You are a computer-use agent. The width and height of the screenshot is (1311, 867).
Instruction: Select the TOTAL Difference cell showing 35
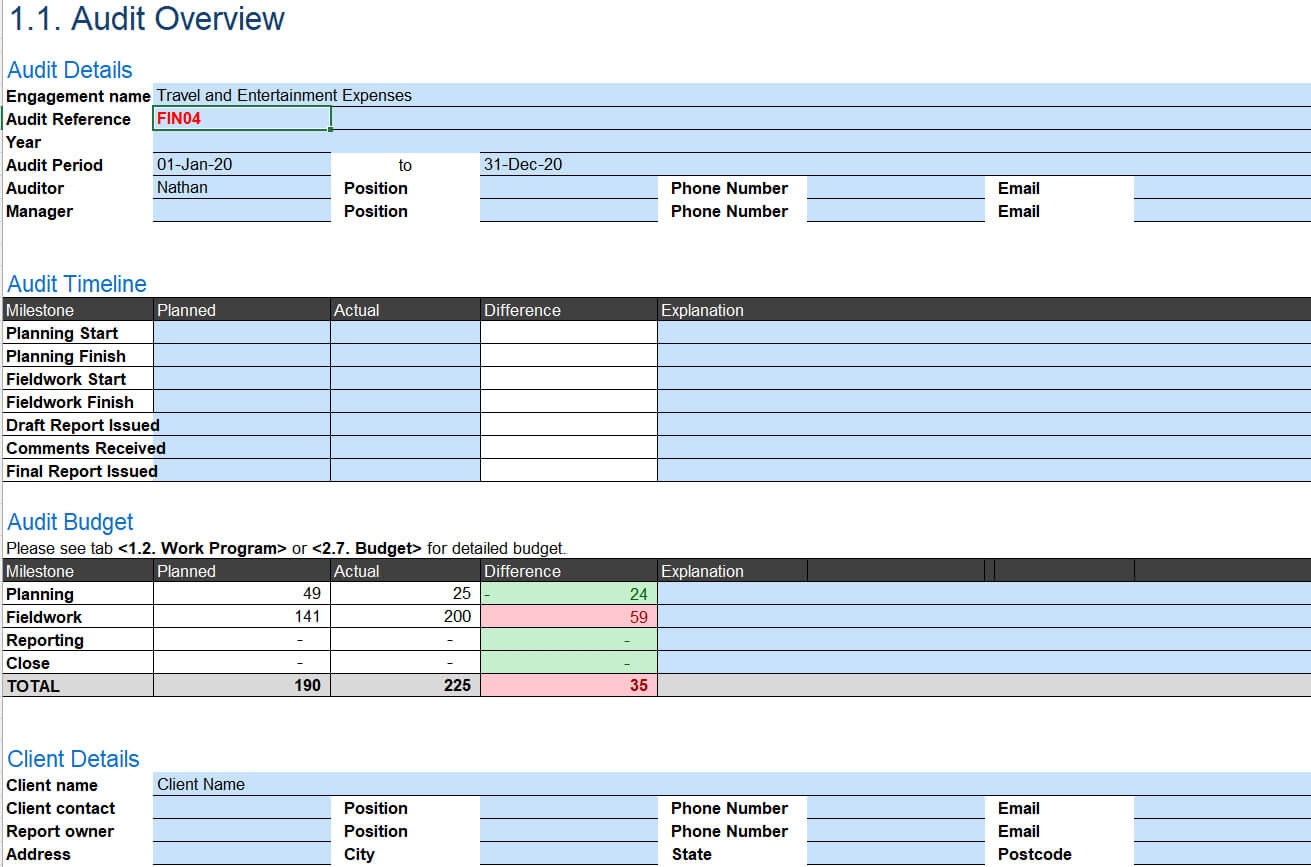coord(569,686)
